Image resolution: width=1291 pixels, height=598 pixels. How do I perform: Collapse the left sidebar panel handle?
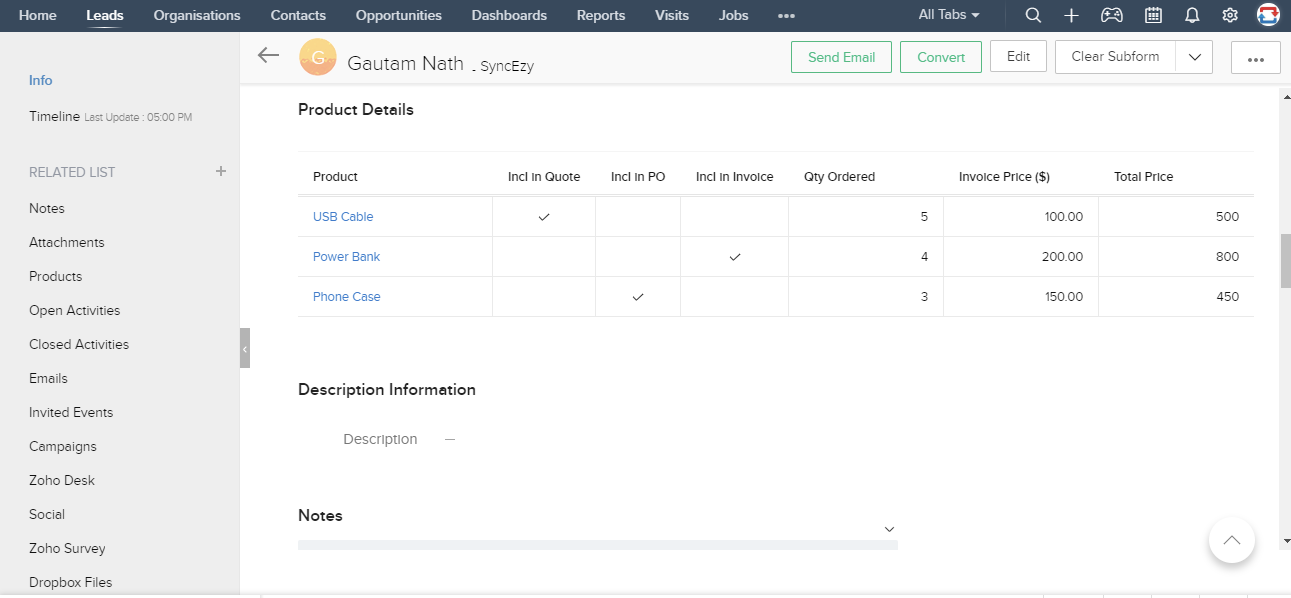pos(245,348)
